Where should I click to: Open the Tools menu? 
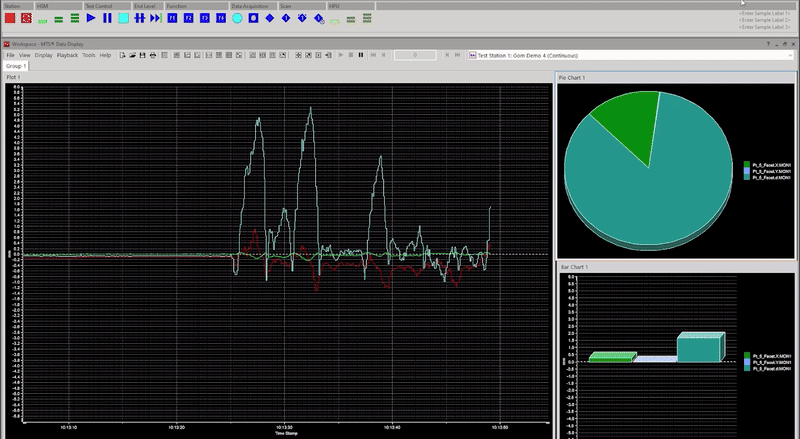(x=89, y=55)
